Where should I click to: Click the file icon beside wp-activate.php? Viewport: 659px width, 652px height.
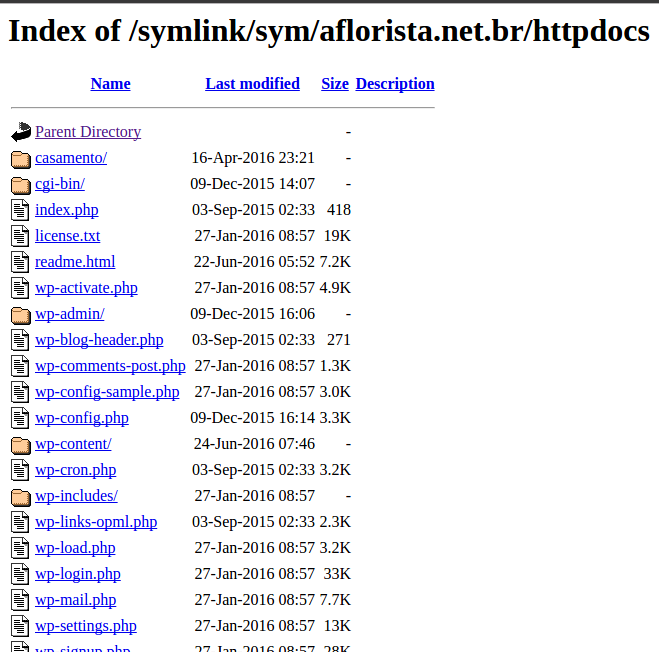click(20, 288)
